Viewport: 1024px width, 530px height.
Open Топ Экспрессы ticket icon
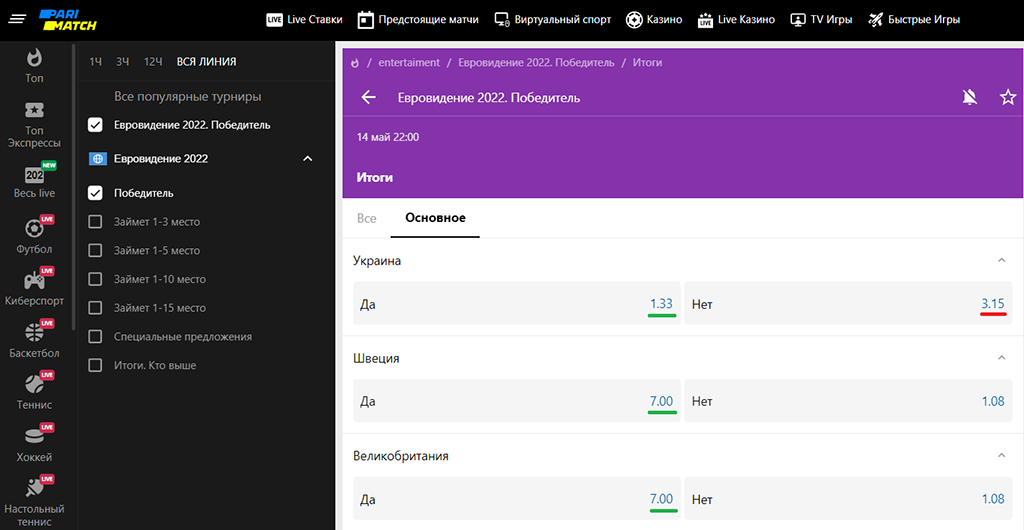[x=34, y=110]
